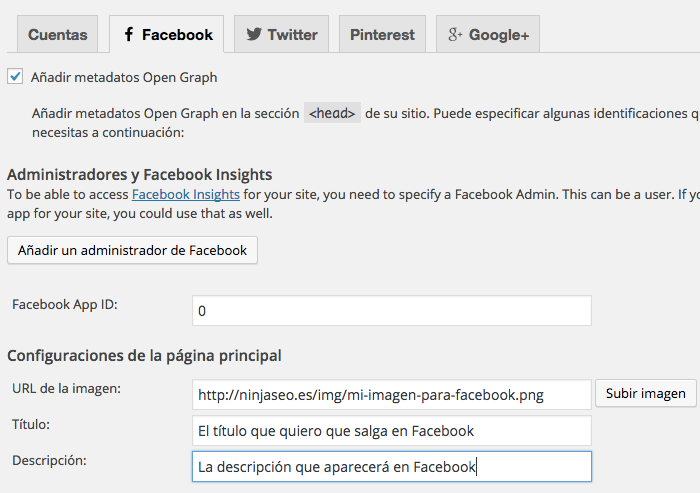Click the Facebook logo icon in tab
Image resolution: width=700 pixels, height=493 pixels.
(x=129, y=35)
